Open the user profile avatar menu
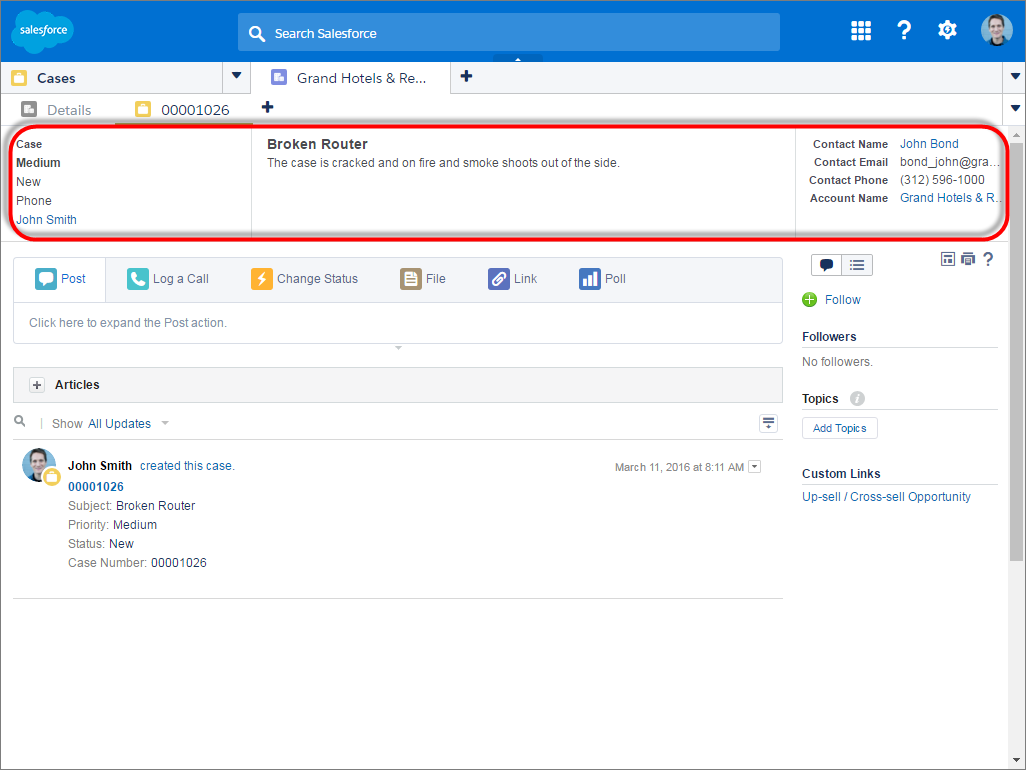Screen dimensions: 1026x770 (x=997, y=30)
